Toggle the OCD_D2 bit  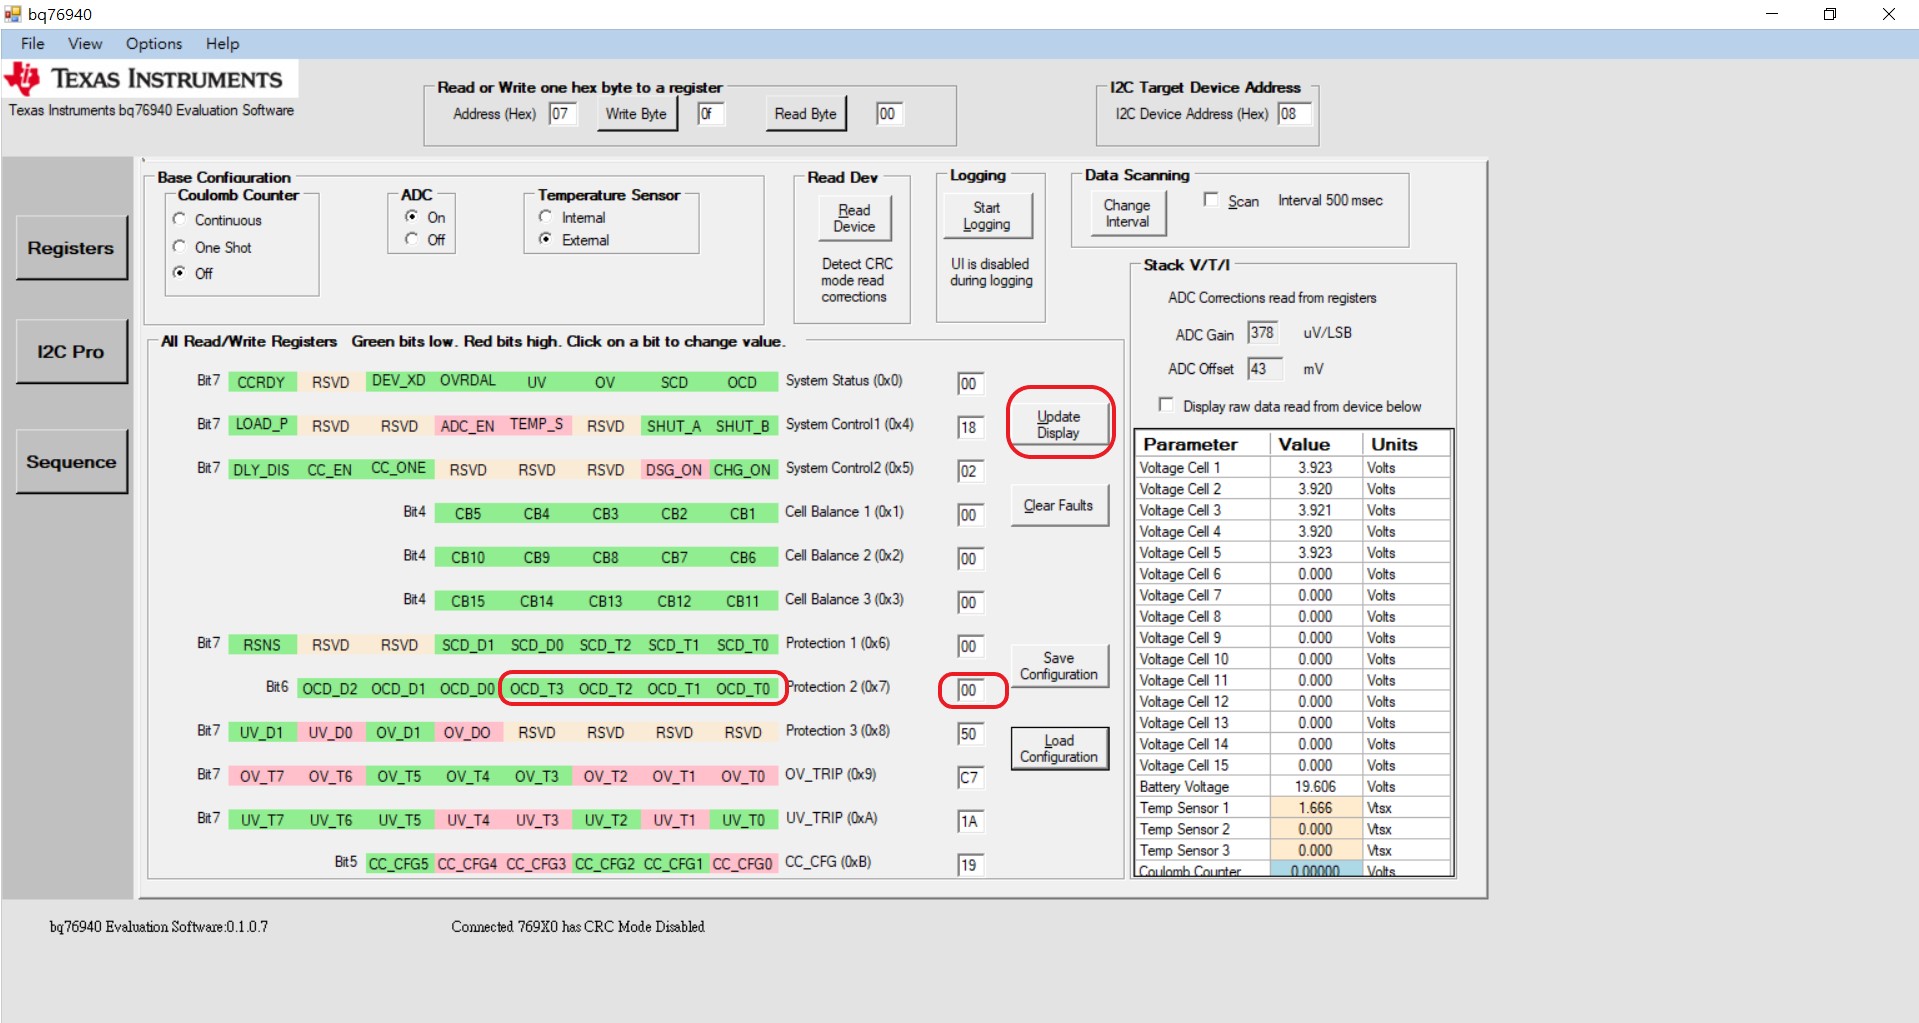tap(330, 689)
